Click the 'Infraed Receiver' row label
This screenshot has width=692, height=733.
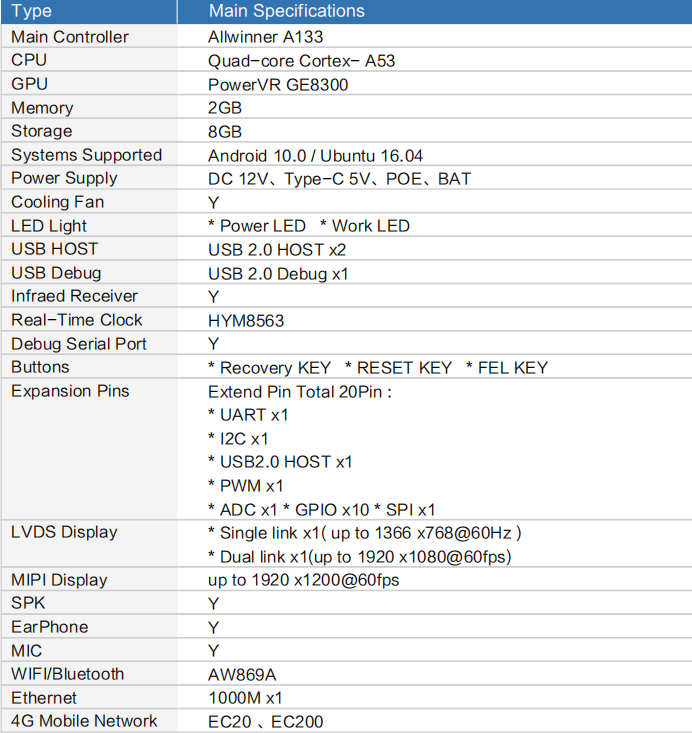pos(74,296)
